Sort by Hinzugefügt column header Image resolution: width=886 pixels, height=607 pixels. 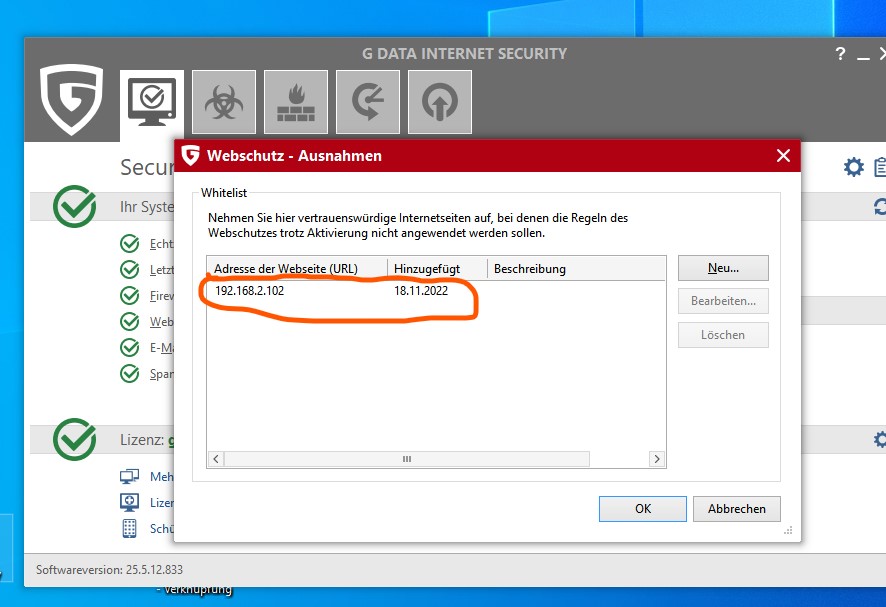[x=426, y=268]
